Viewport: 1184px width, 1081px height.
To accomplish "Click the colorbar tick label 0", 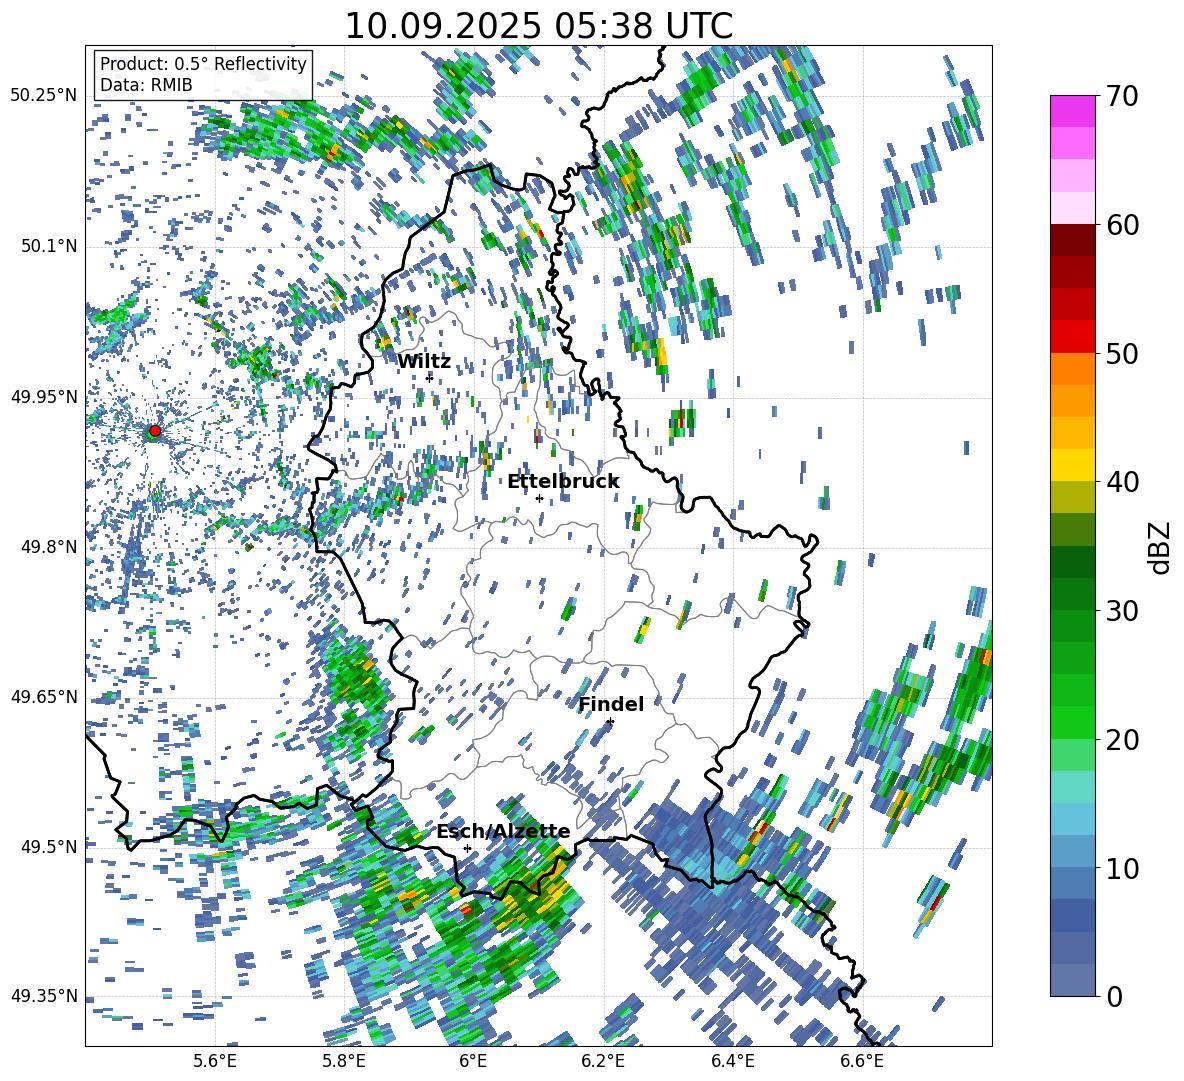I will pyautogui.click(x=1114, y=996).
